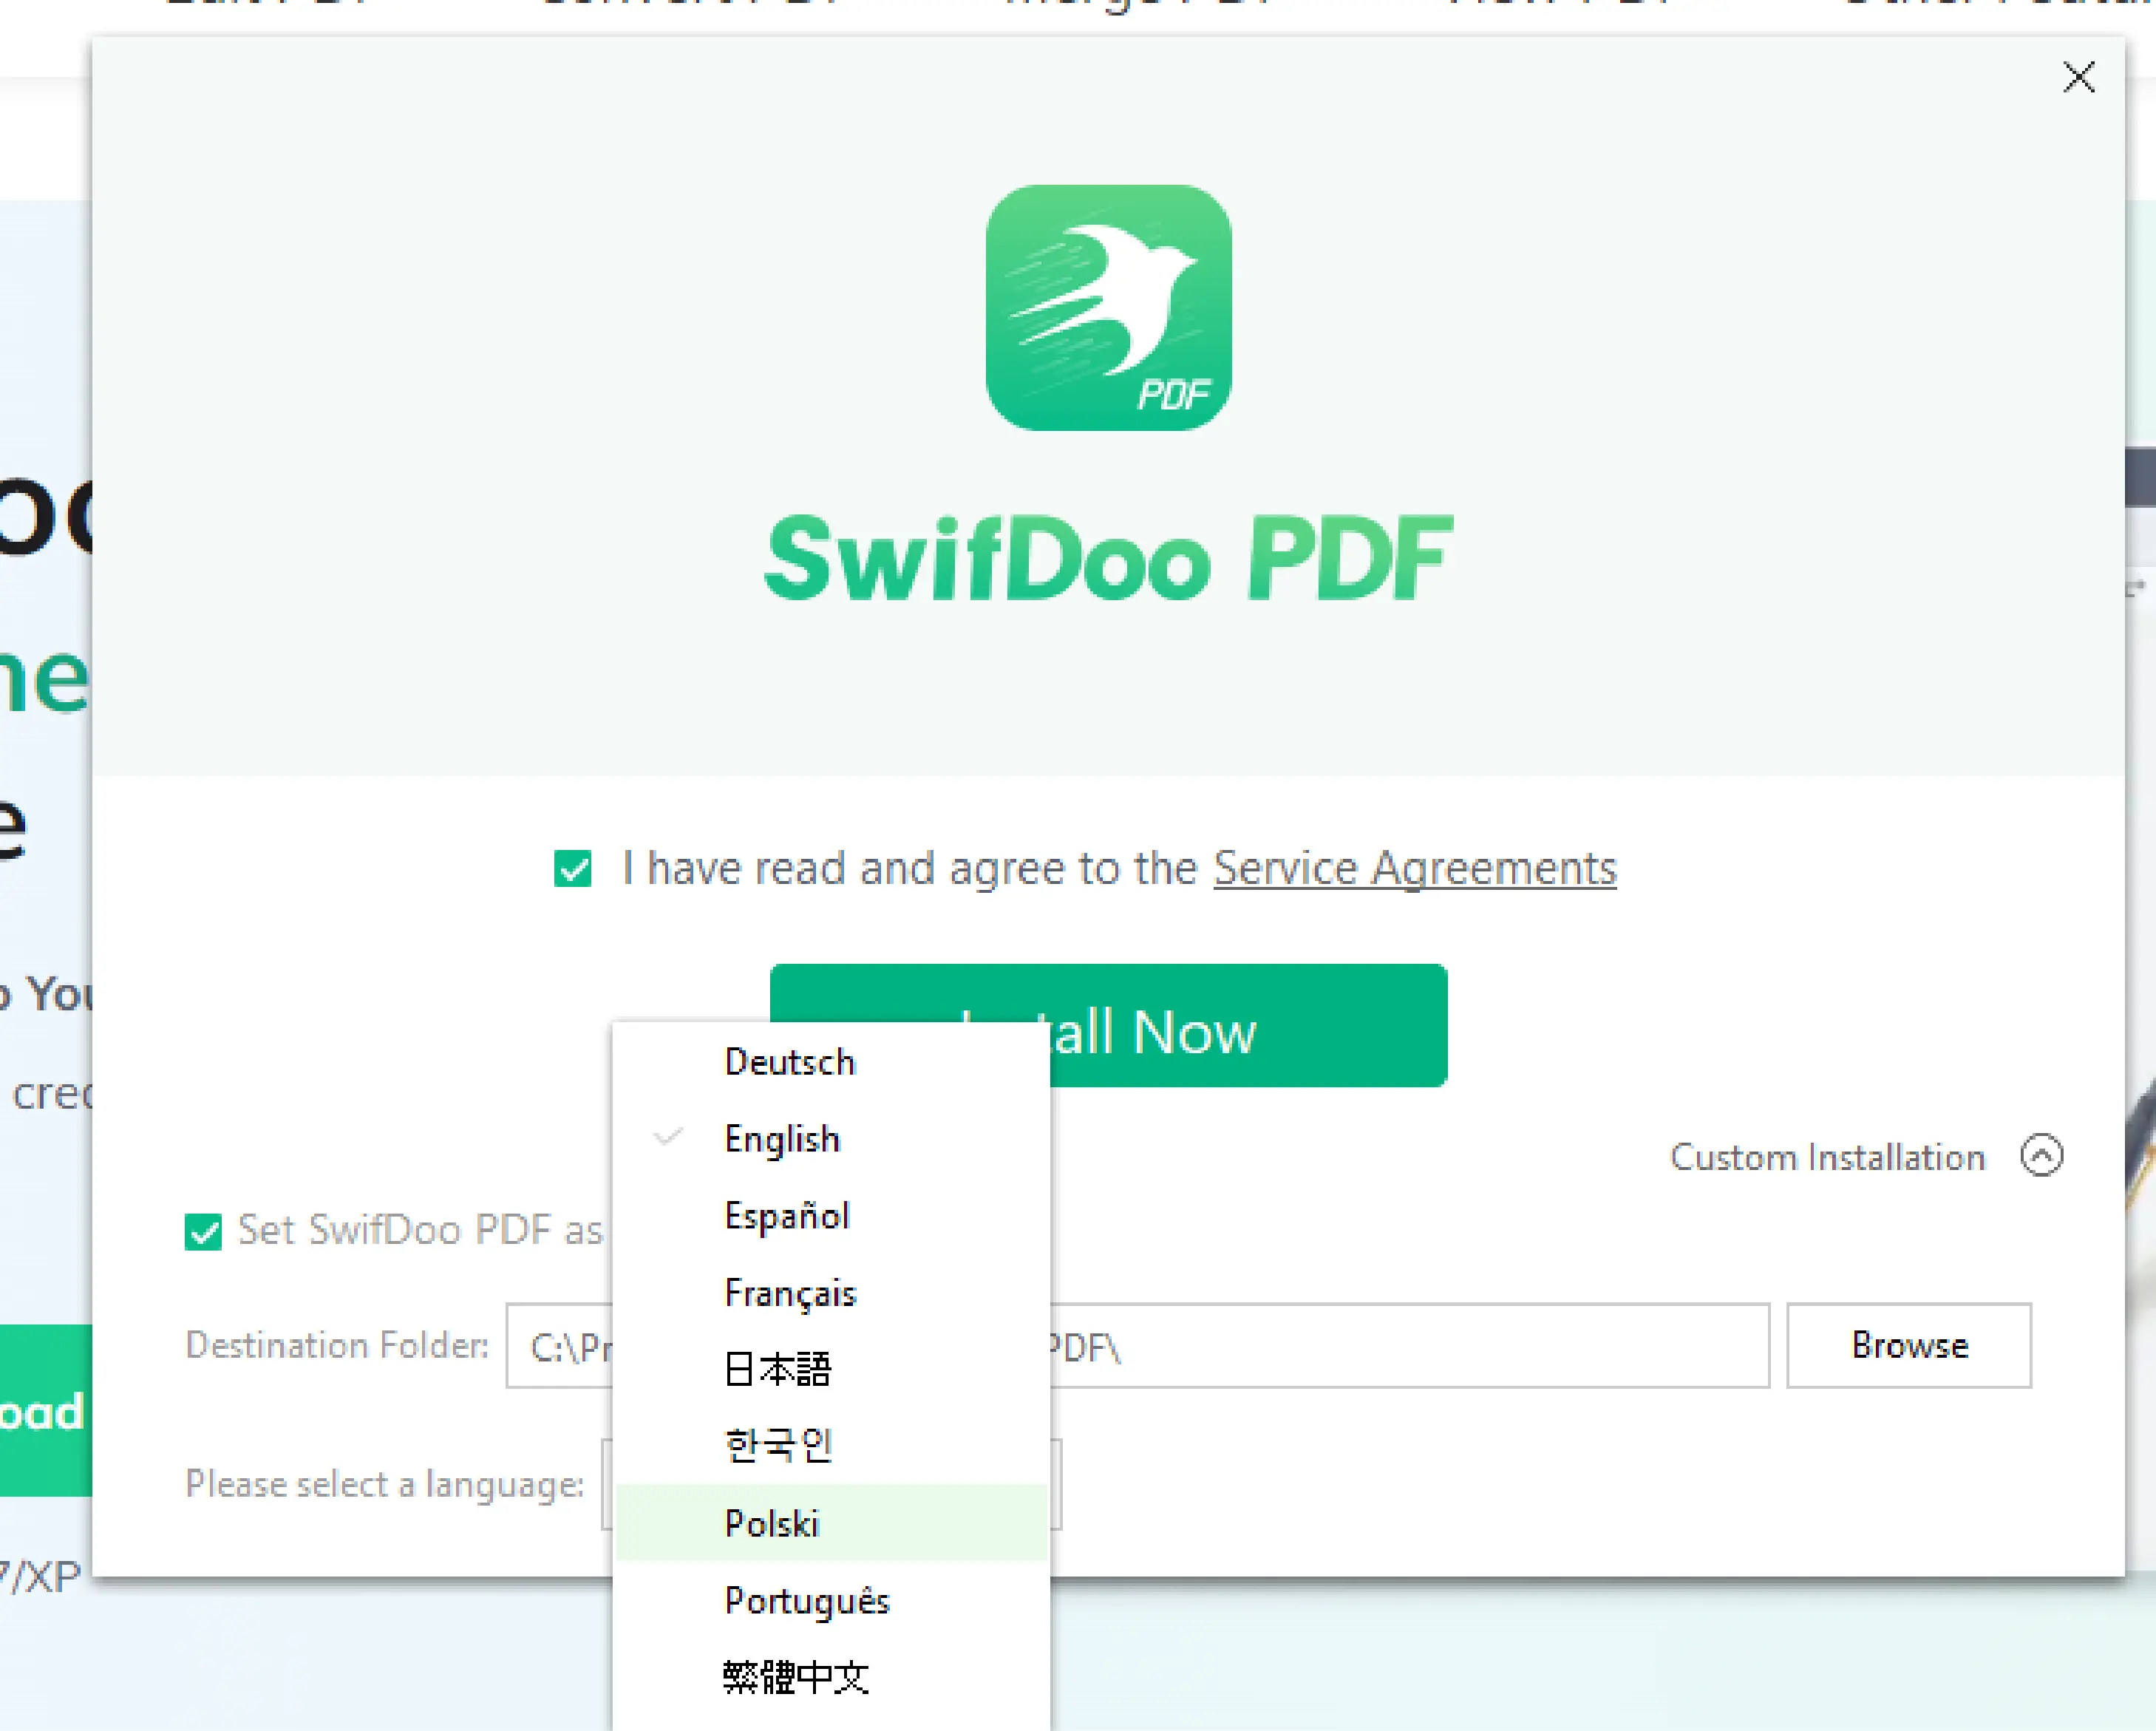Toggle Set SwifDoo PDF as default checkbox
The width and height of the screenshot is (2156, 1731).
coord(203,1232)
